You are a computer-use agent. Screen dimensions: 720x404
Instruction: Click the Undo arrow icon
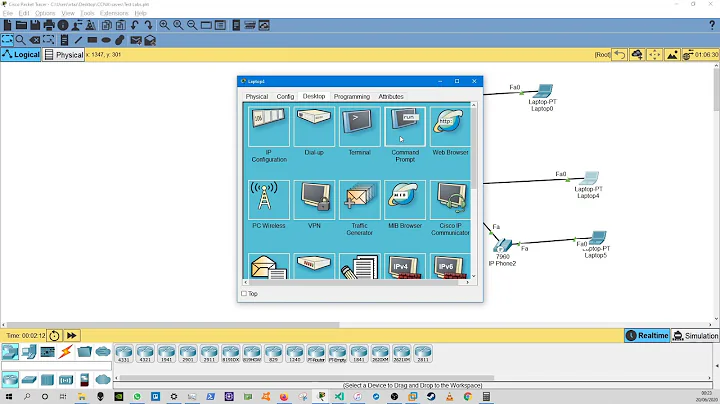[x=135, y=25]
